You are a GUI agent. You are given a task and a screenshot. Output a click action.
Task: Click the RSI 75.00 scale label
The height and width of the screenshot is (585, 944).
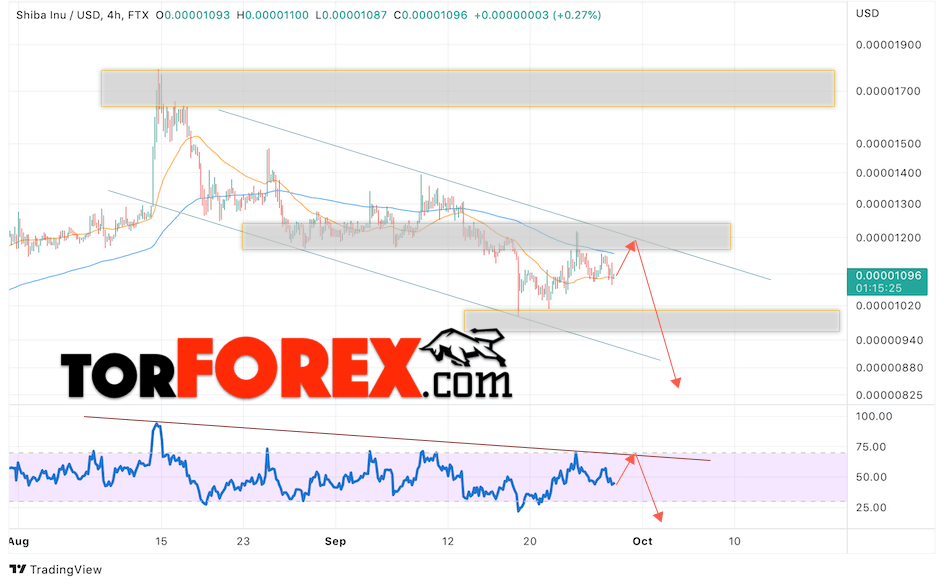tap(871, 447)
